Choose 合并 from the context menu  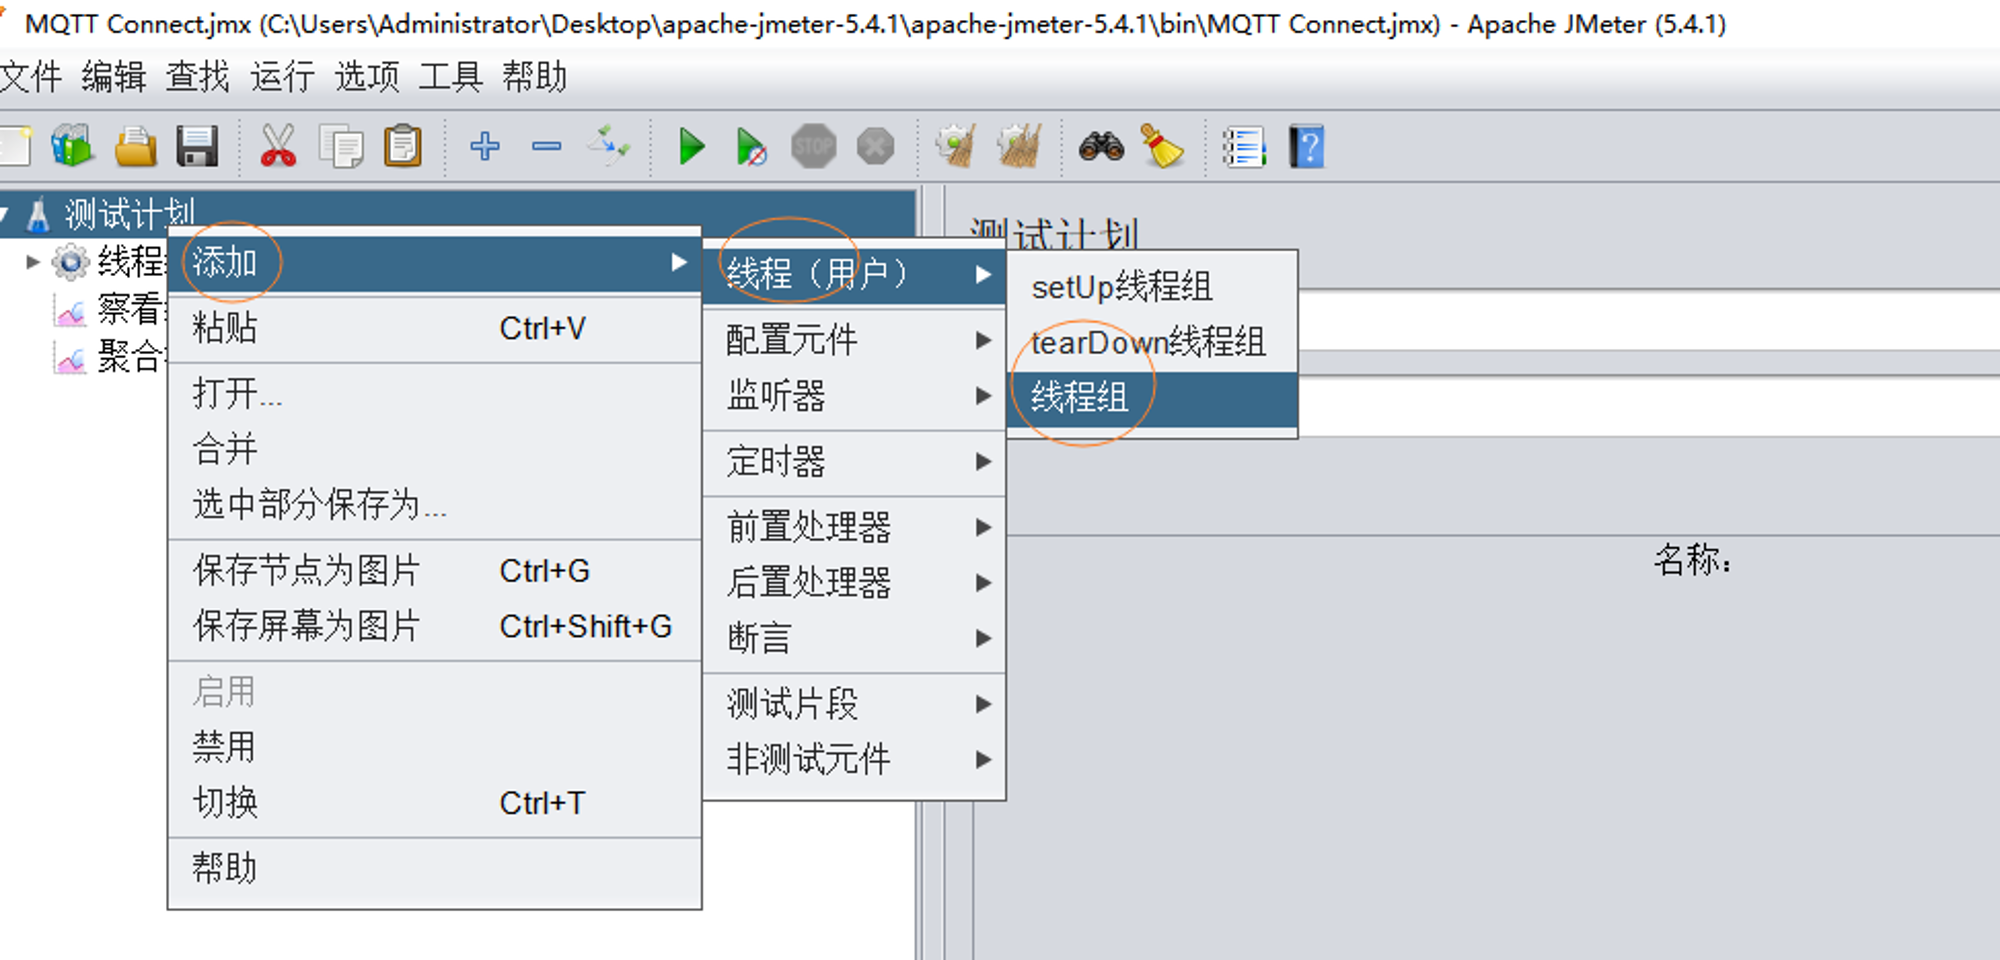(435, 449)
